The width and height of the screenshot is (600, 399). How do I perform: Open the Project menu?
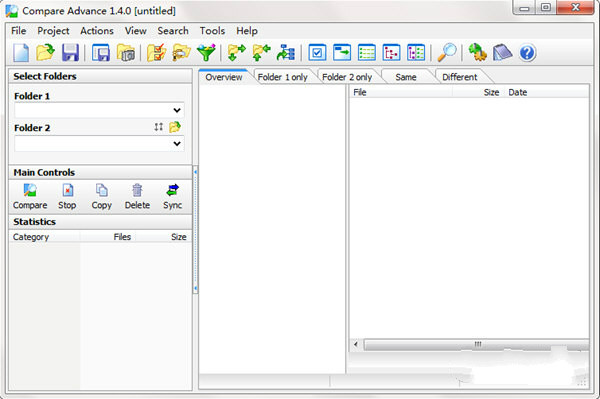(53, 31)
